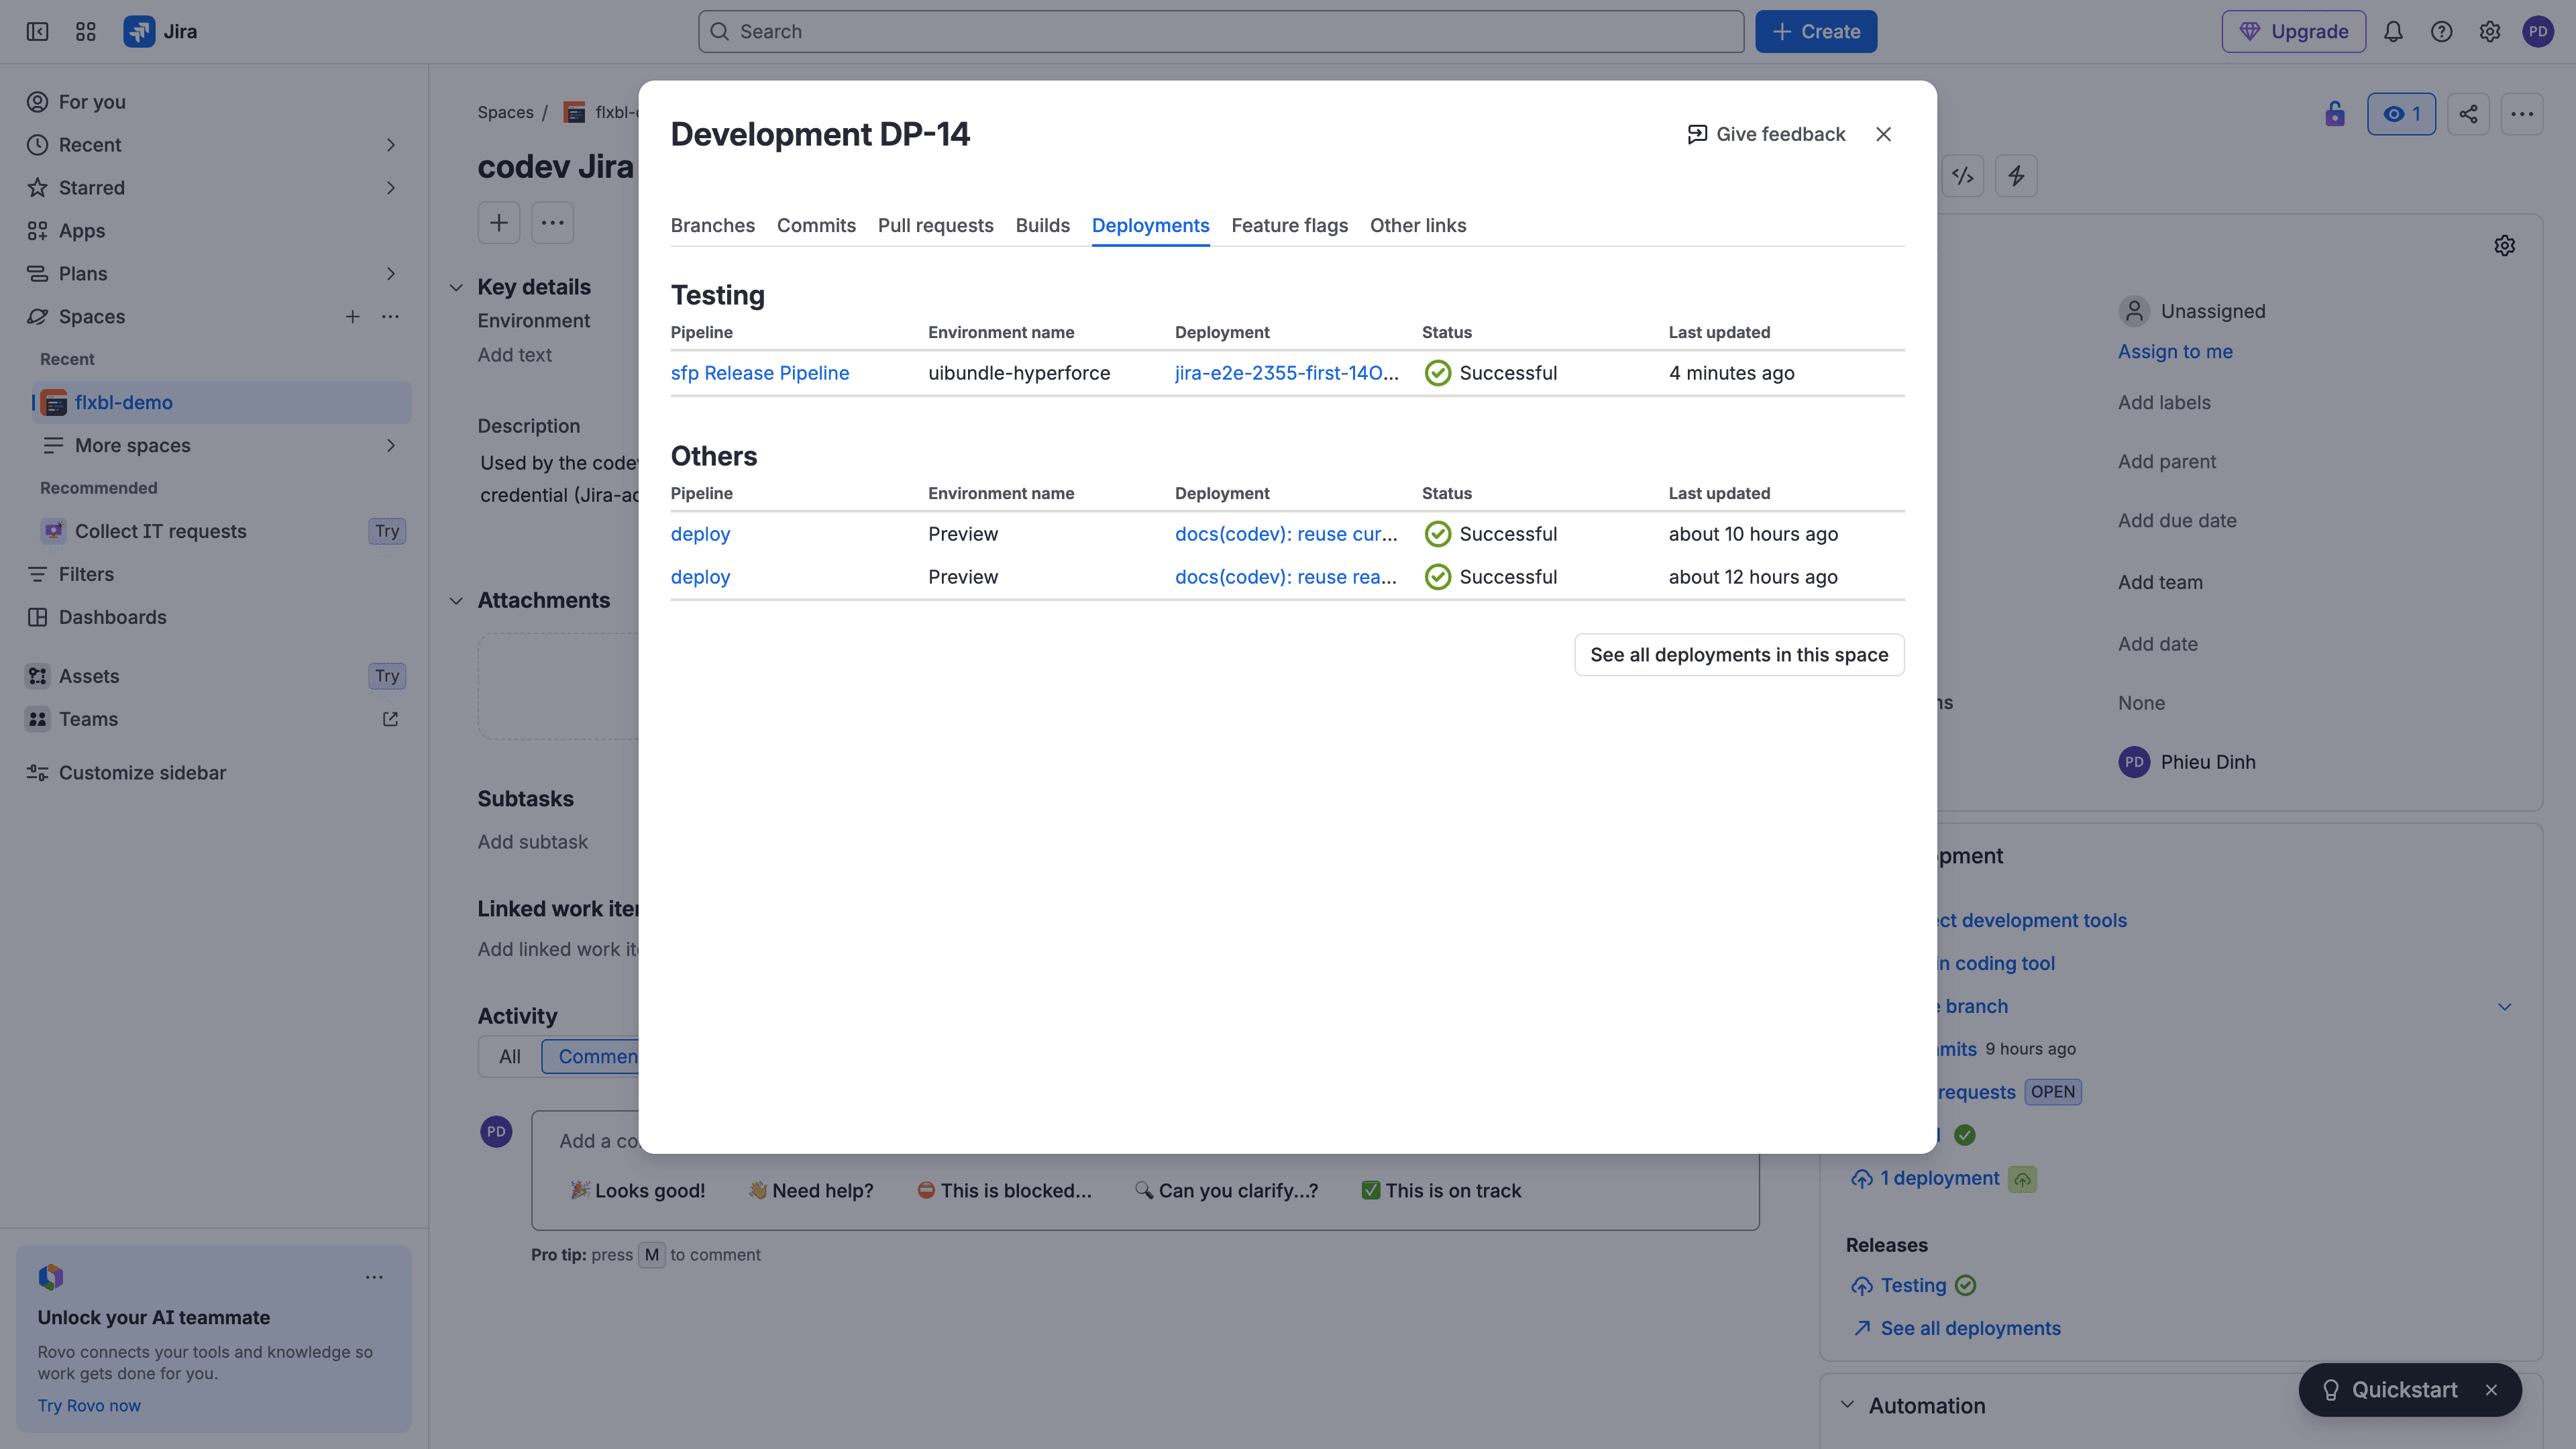Image resolution: width=2576 pixels, height=1449 pixels.
Task: Switch to the Other links tab
Action: (x=1417, y=225)
